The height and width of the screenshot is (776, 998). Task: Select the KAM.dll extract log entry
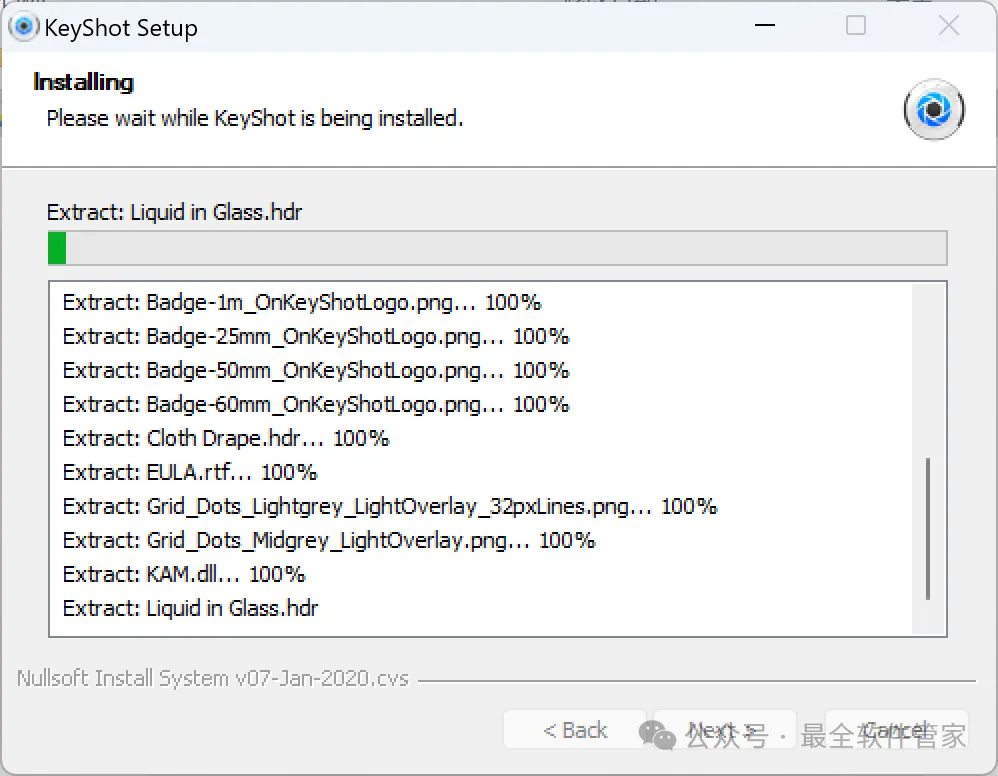[184, 574]
